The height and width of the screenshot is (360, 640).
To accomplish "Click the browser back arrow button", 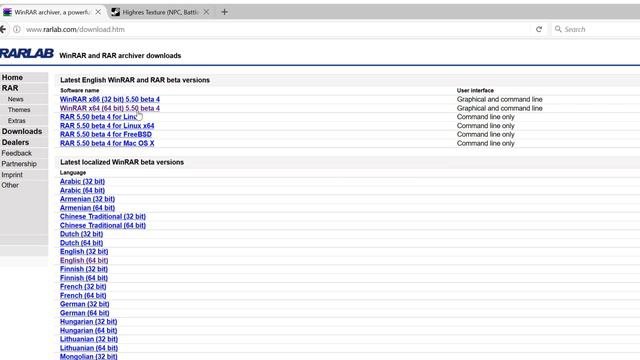I will point(3,29).
